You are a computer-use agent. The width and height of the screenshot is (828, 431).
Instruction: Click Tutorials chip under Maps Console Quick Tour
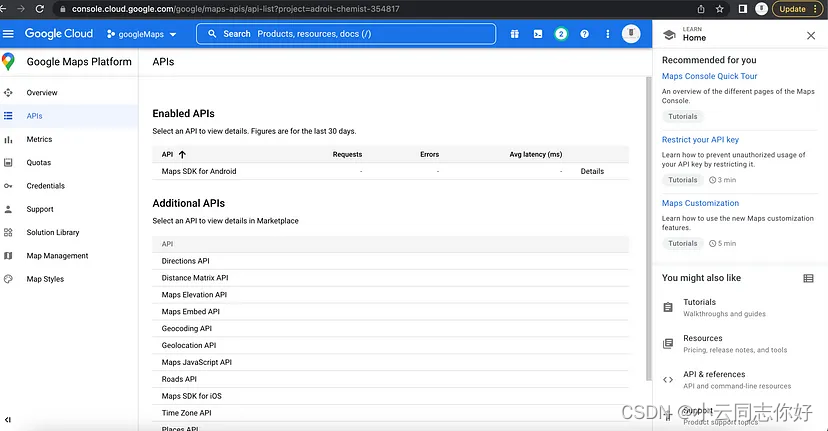(682, 116)
